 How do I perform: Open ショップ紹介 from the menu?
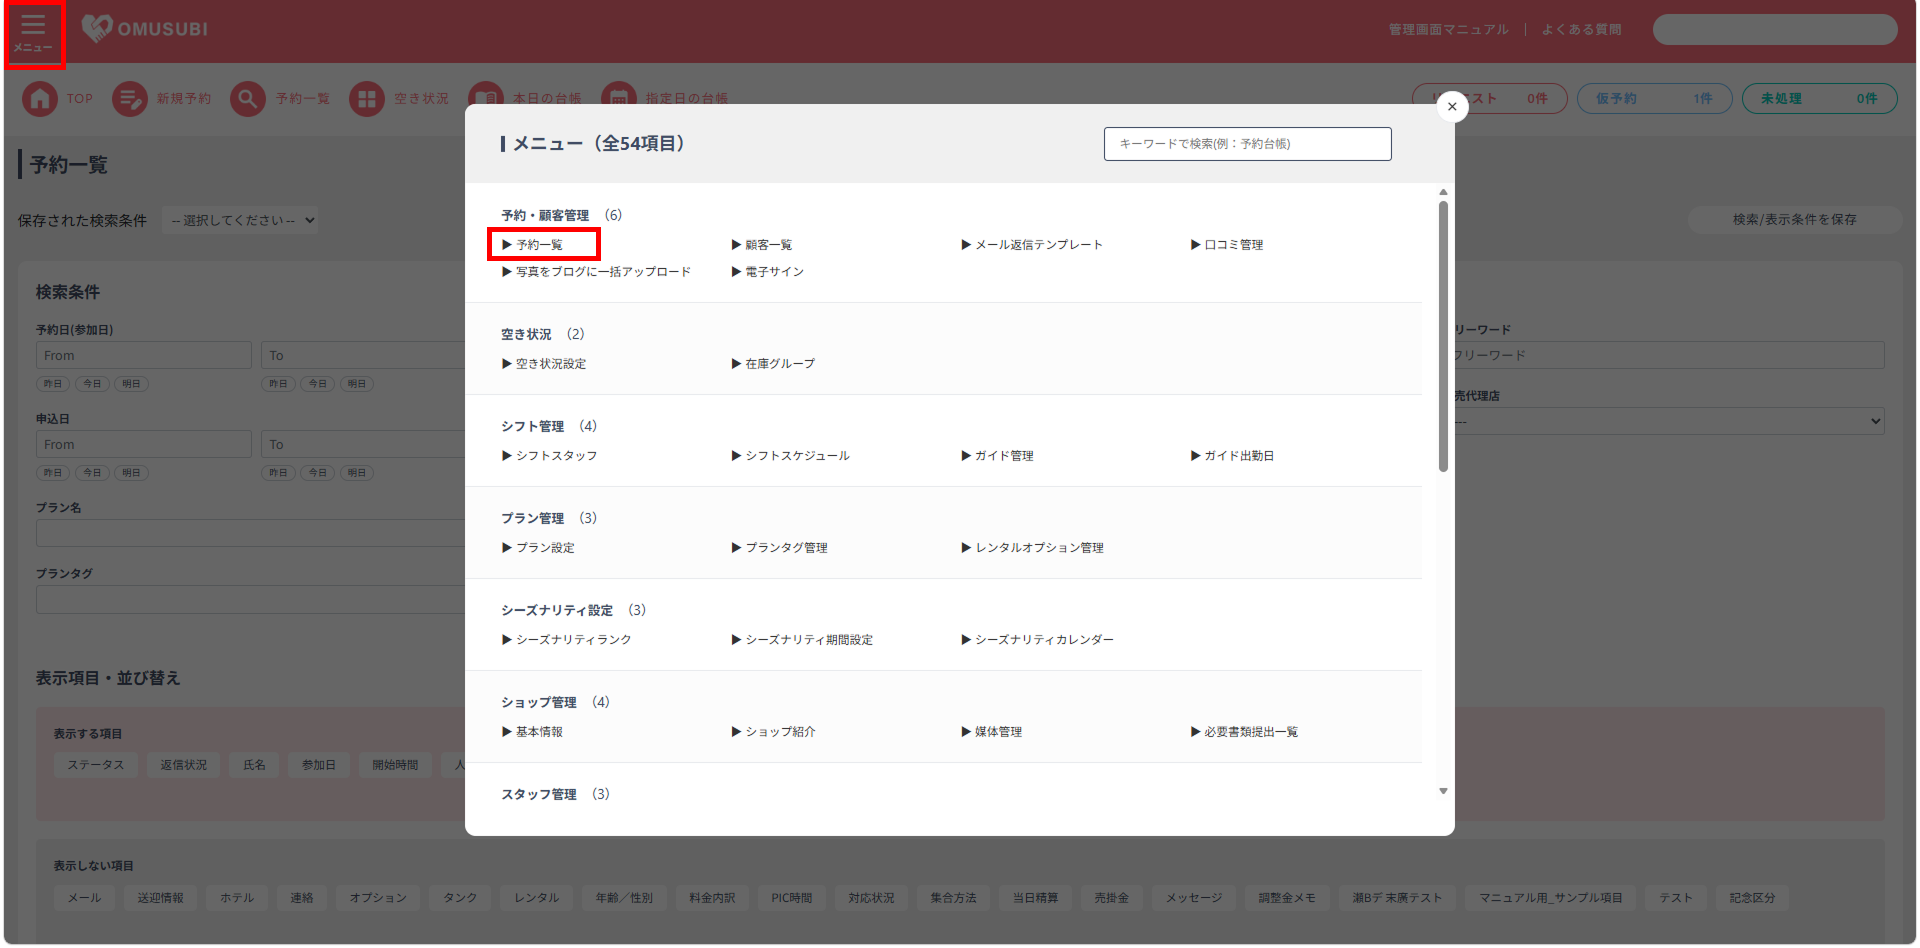pyautogui.click(x=773, y=732)
